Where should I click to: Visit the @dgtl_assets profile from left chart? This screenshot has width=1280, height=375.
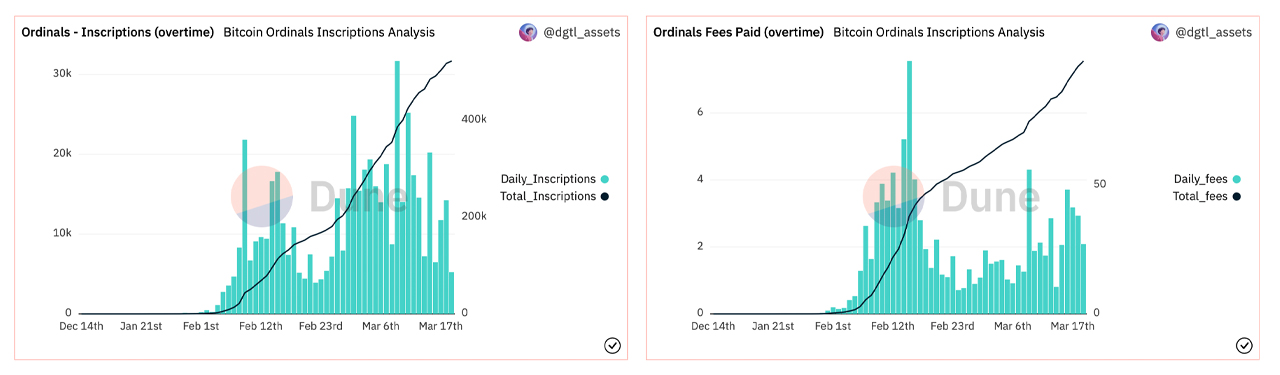pyautogui.click(x=582, y=32)
